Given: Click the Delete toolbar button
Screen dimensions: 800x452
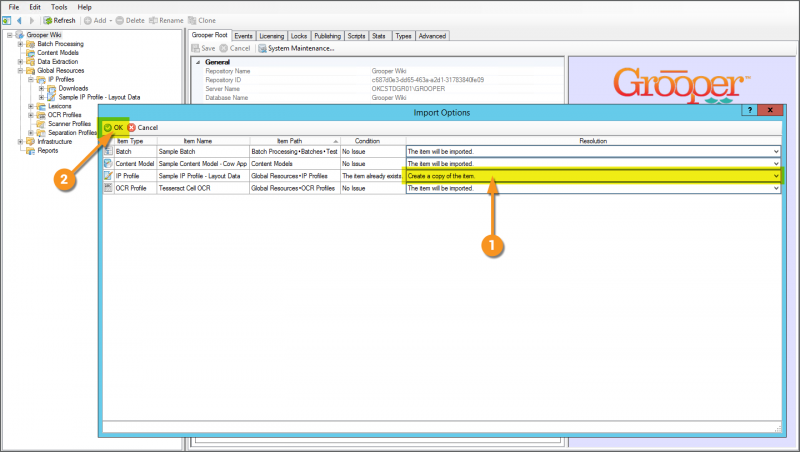Looking at the screenshot, I should point(130,20).
